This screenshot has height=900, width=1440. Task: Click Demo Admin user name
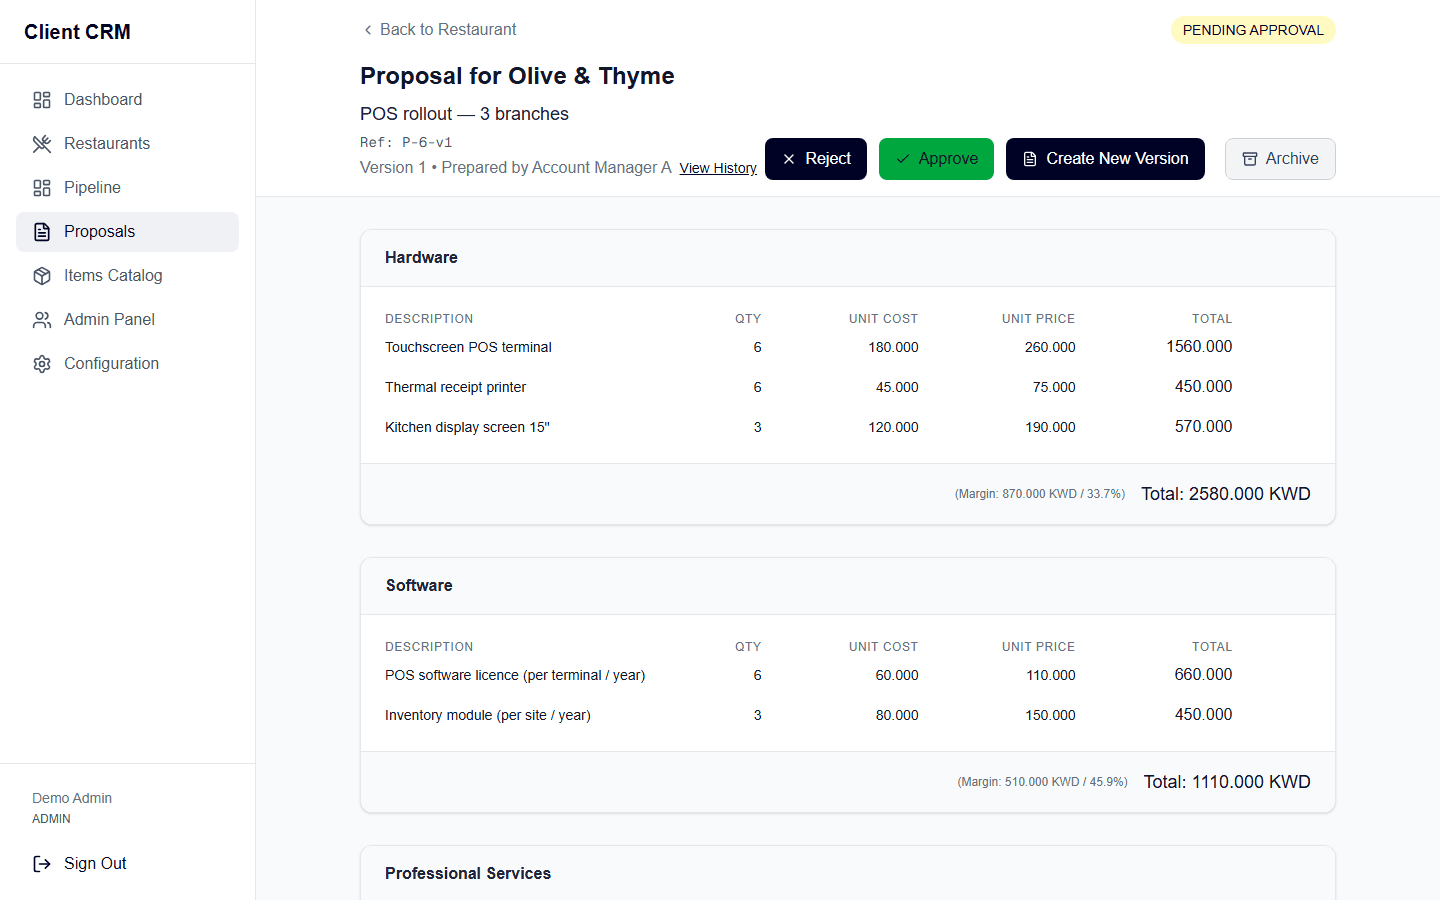[72, 798]
